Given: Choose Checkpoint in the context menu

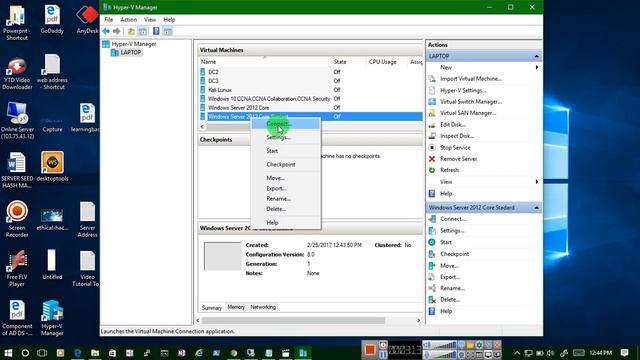Looking at the screenshot, I should (x=286, y=164).
